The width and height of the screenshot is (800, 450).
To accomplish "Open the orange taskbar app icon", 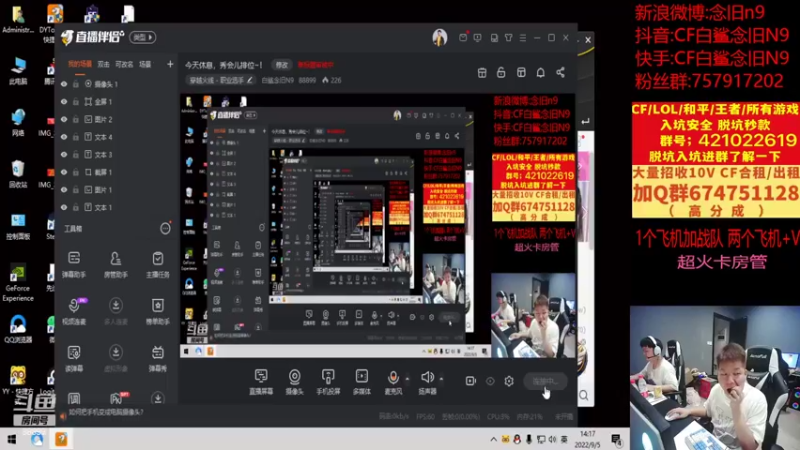I will click(61, 439).
